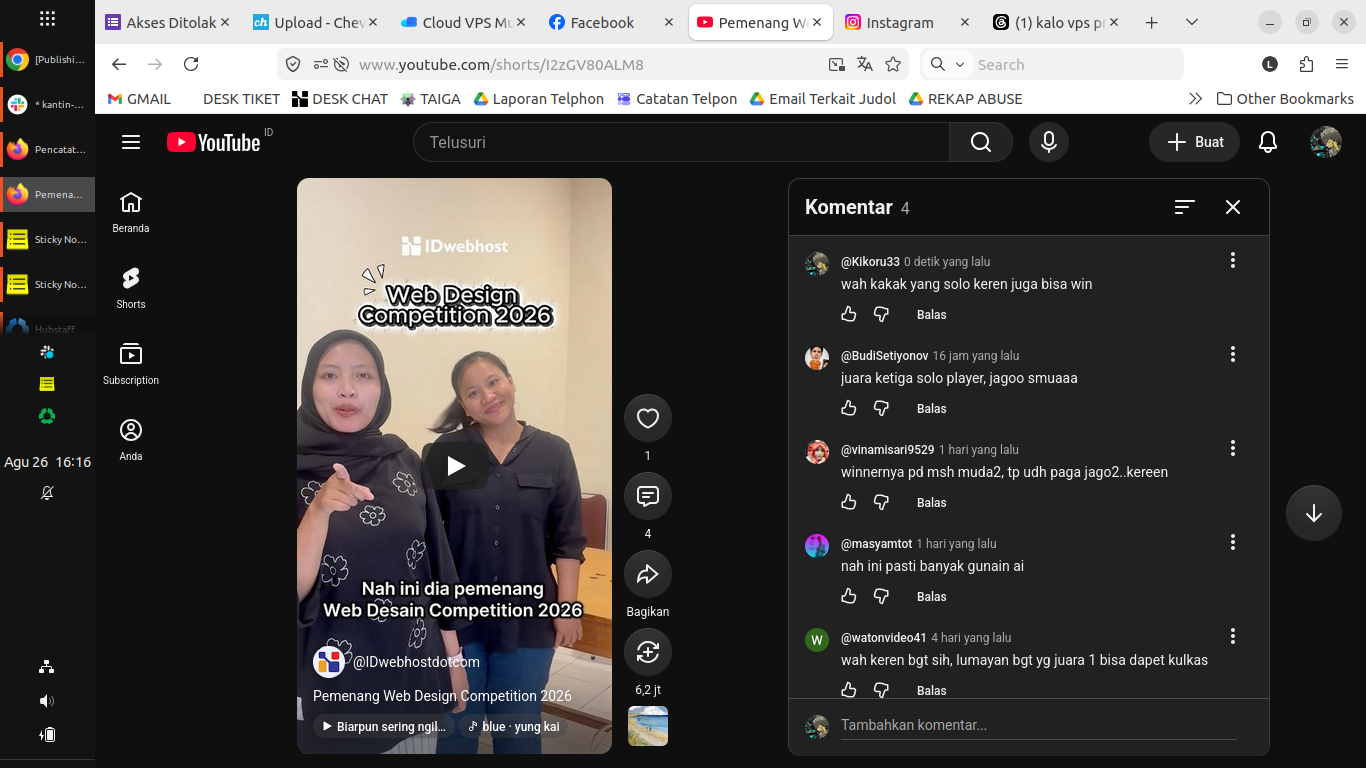Switch to the Instagram tab
The width and height of the screenshot is (1366, 768).
point(908,22)
